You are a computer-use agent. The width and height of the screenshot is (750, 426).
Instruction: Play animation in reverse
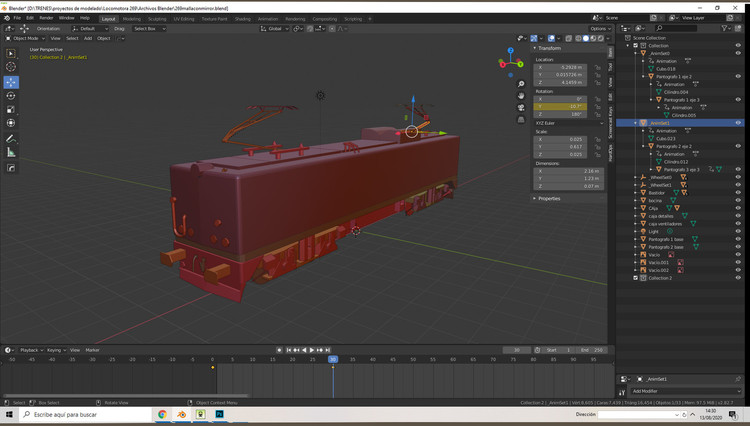coord(304,350)
